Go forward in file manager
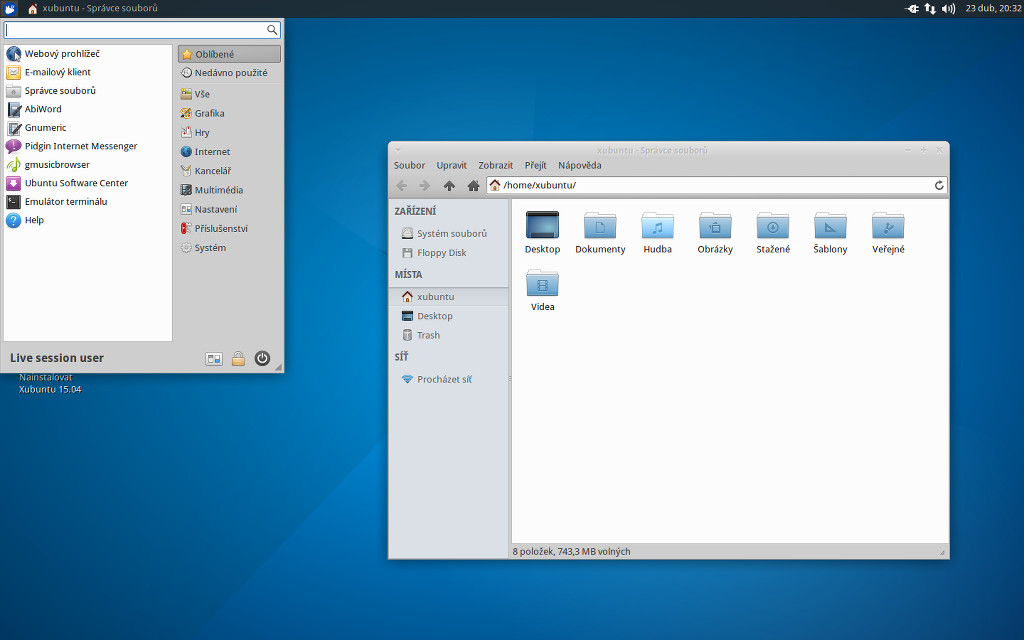This screenshot has height=640, width=1024. click(x=424, y=186)
